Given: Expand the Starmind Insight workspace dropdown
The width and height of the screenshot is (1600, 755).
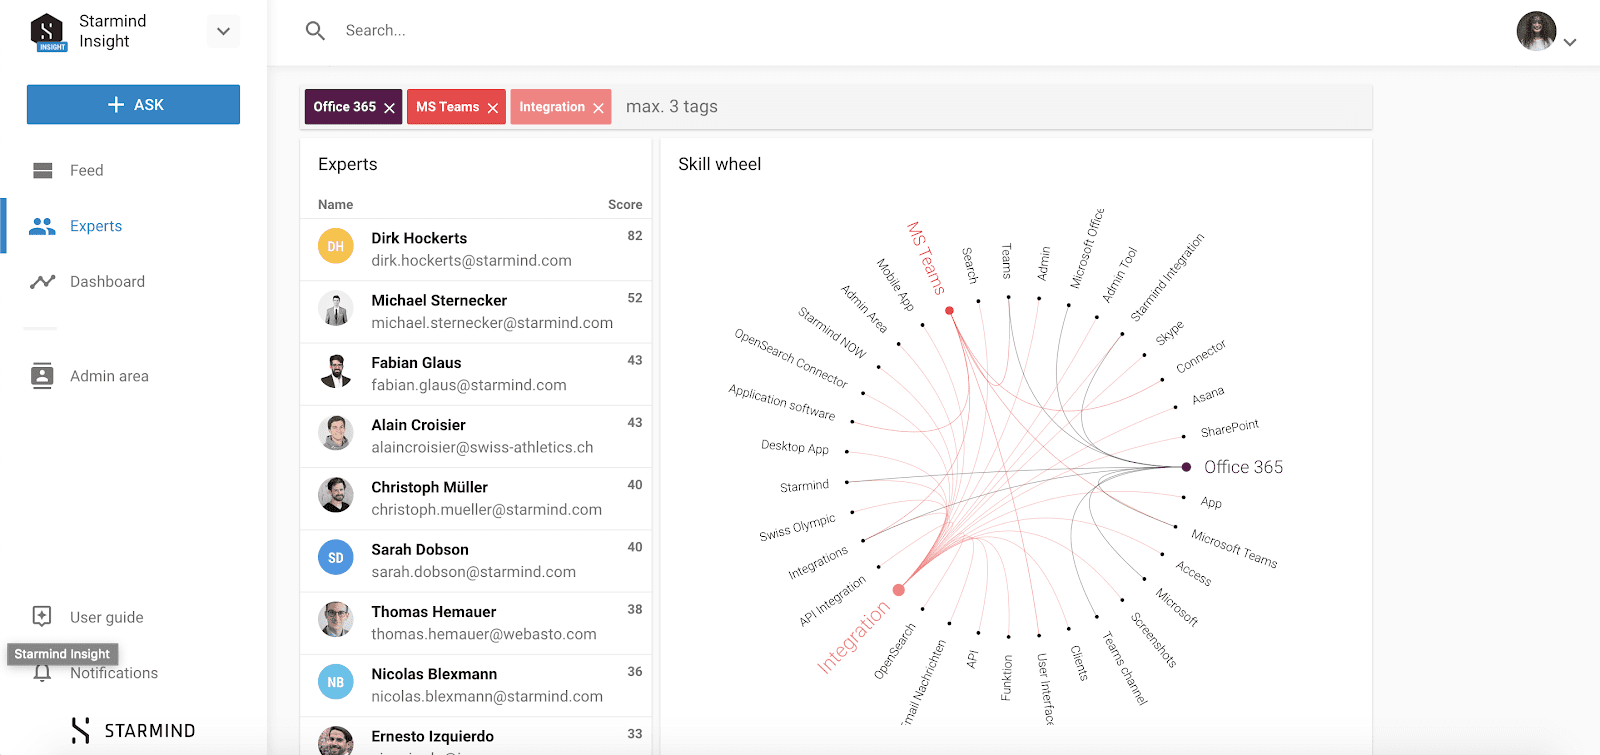Looking at the screenshot, I should 223,31.
